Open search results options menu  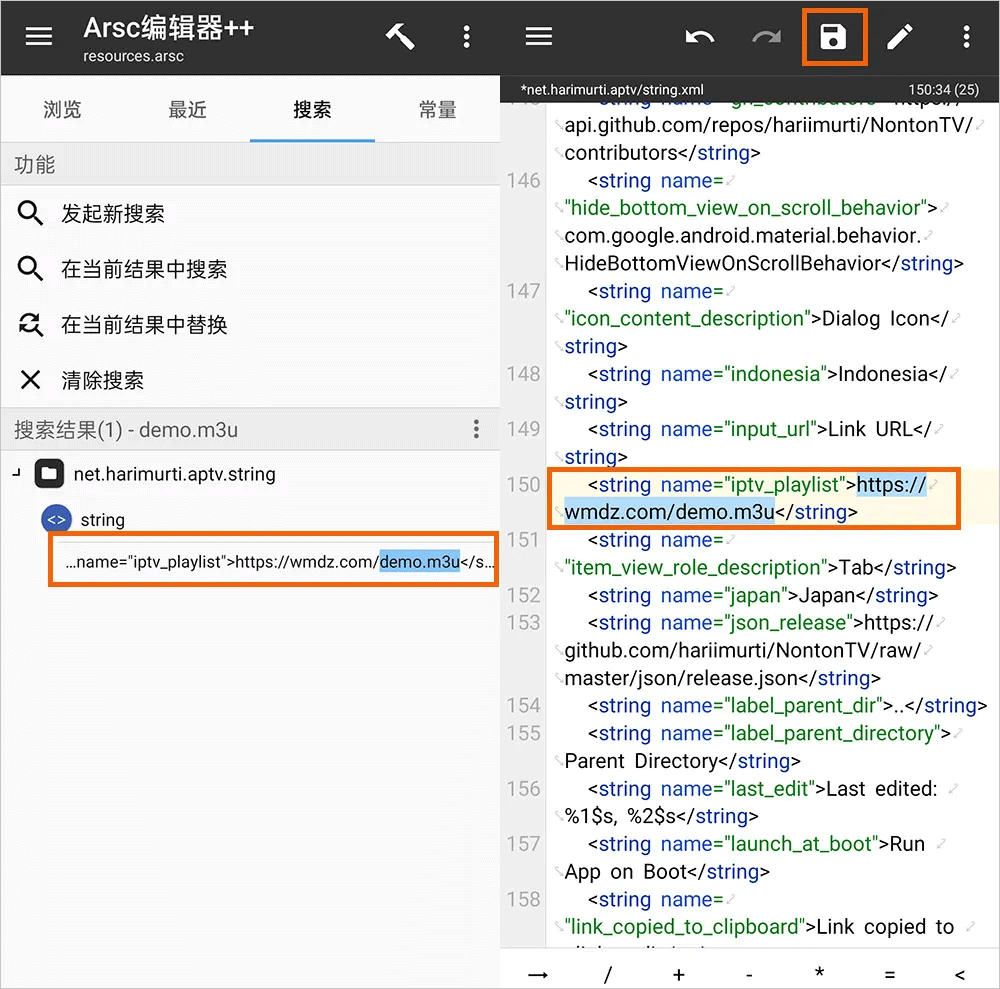[x=476, y=430]
